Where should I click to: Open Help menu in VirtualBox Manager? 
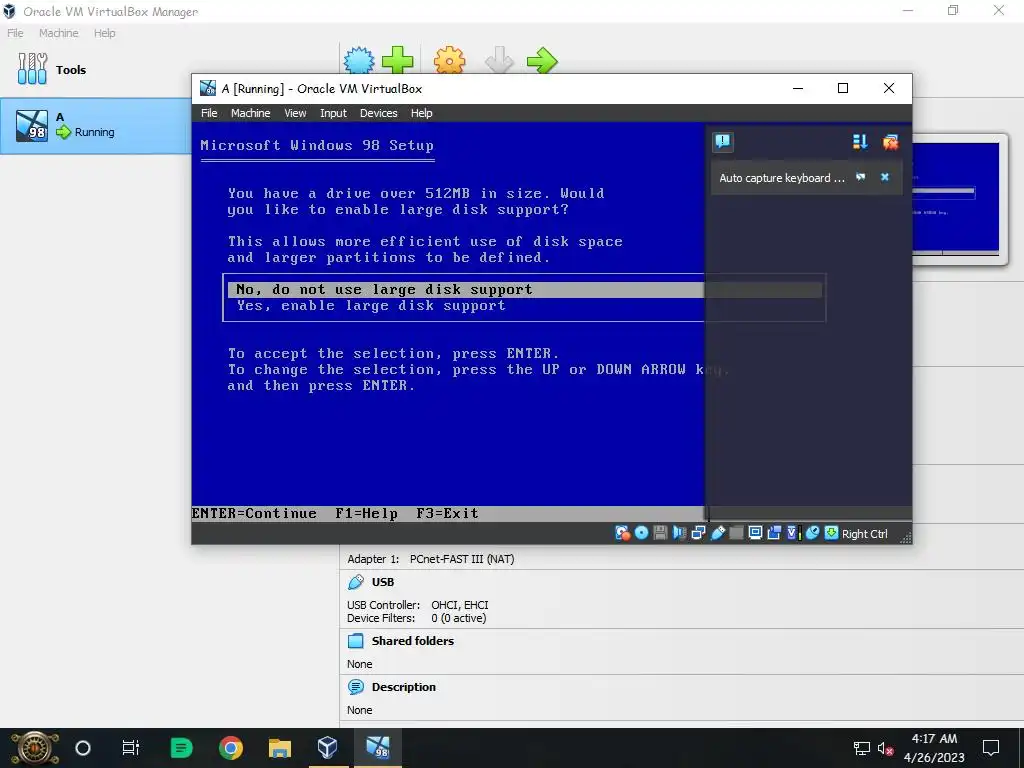coord(104,33)
